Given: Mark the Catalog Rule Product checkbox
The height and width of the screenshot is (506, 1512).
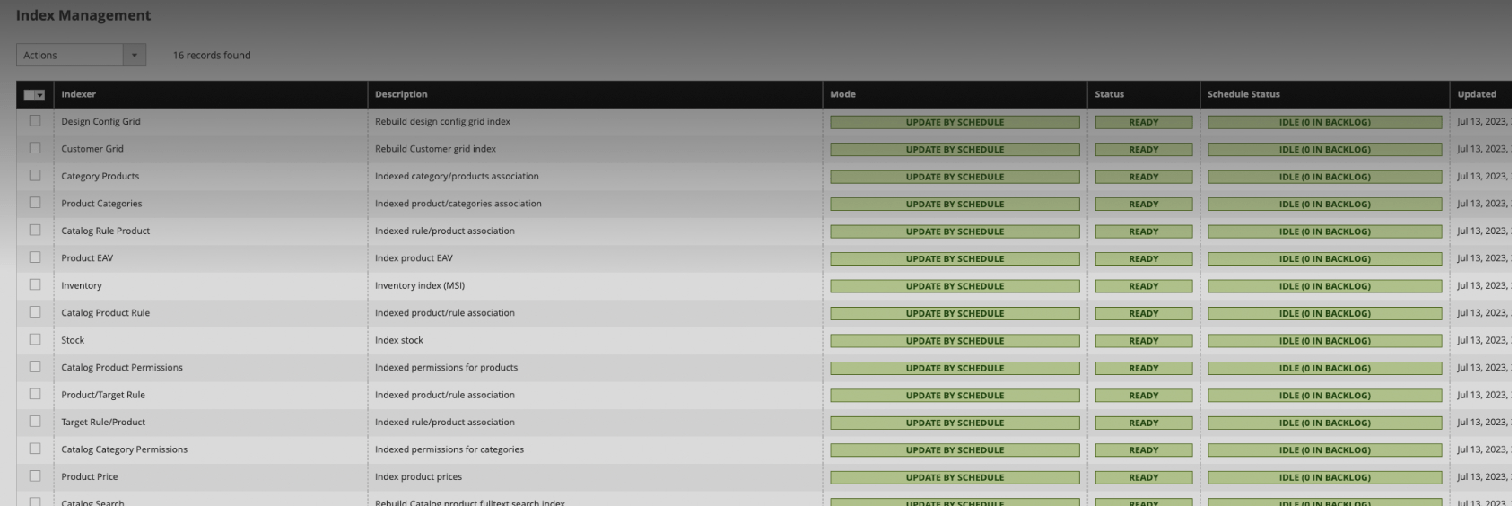Looking at the screenshot, I should point(35,230).
